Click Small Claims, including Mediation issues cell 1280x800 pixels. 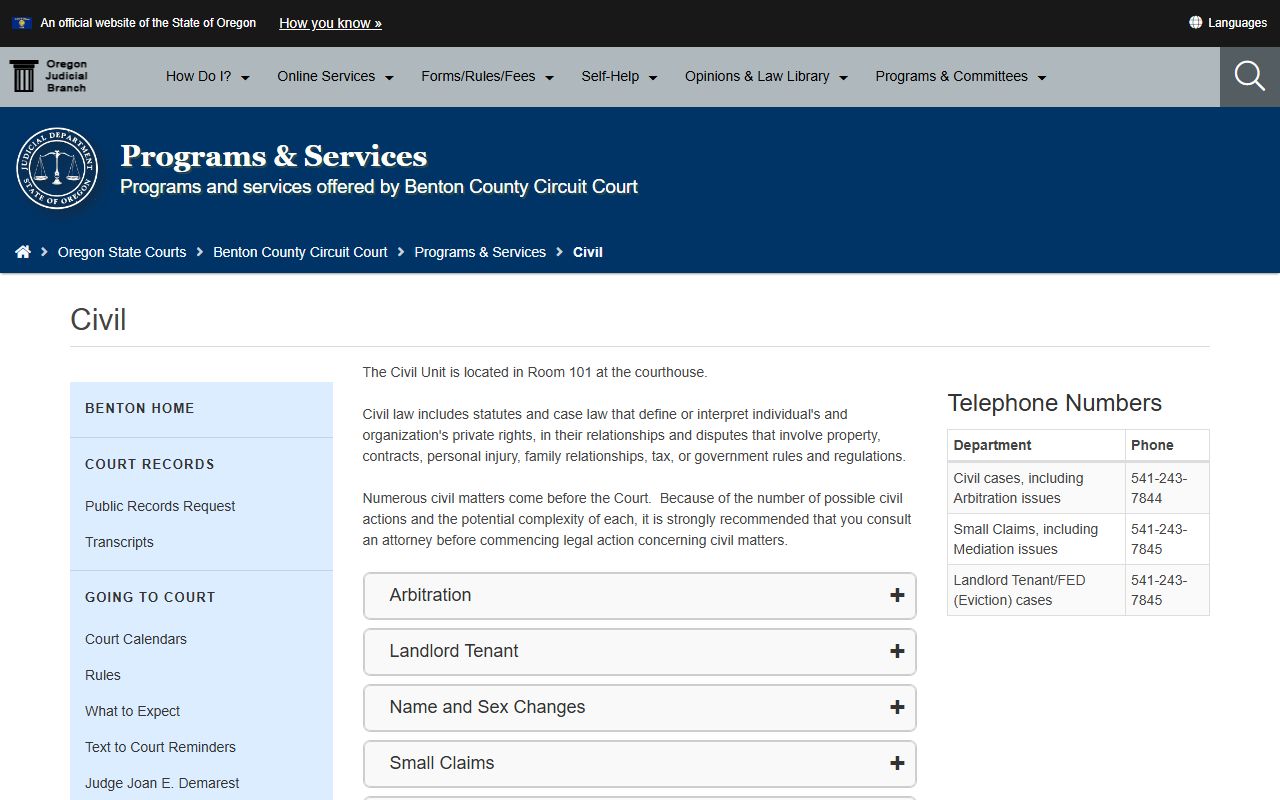point(1036,539)
